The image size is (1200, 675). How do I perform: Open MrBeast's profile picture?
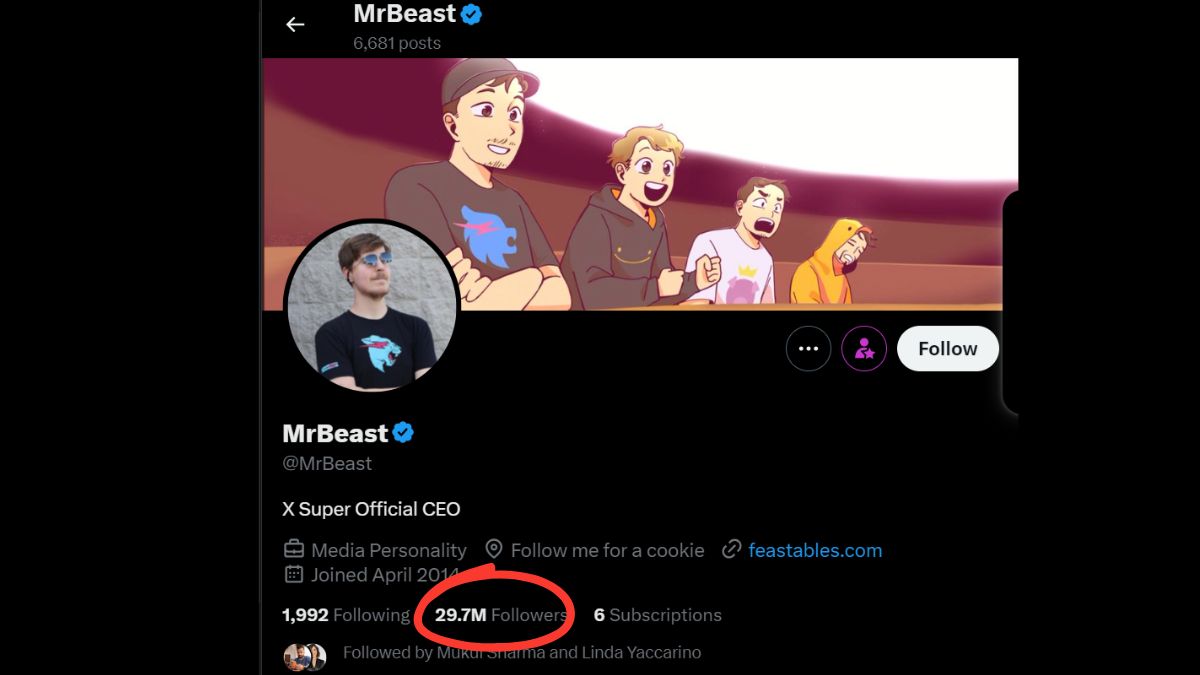pyautogui.click(x=372, y=306)
